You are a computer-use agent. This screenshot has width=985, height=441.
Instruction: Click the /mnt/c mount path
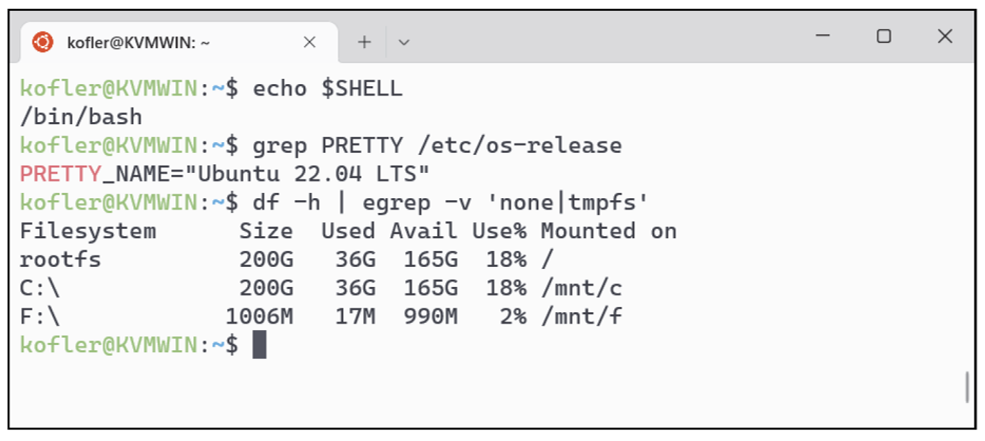(x=581, y=288)
